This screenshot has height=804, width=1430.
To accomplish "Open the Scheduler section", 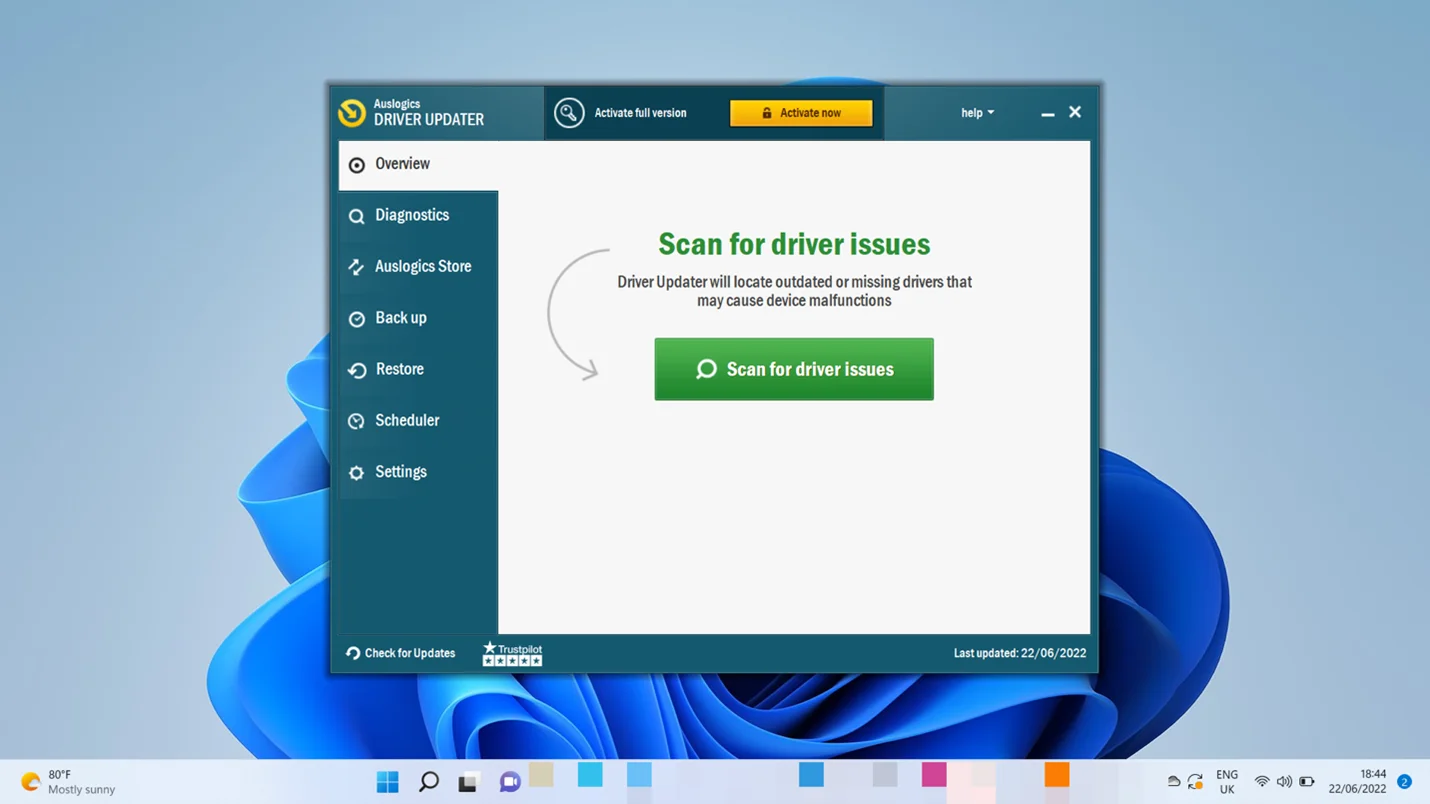I will point(418,420).
